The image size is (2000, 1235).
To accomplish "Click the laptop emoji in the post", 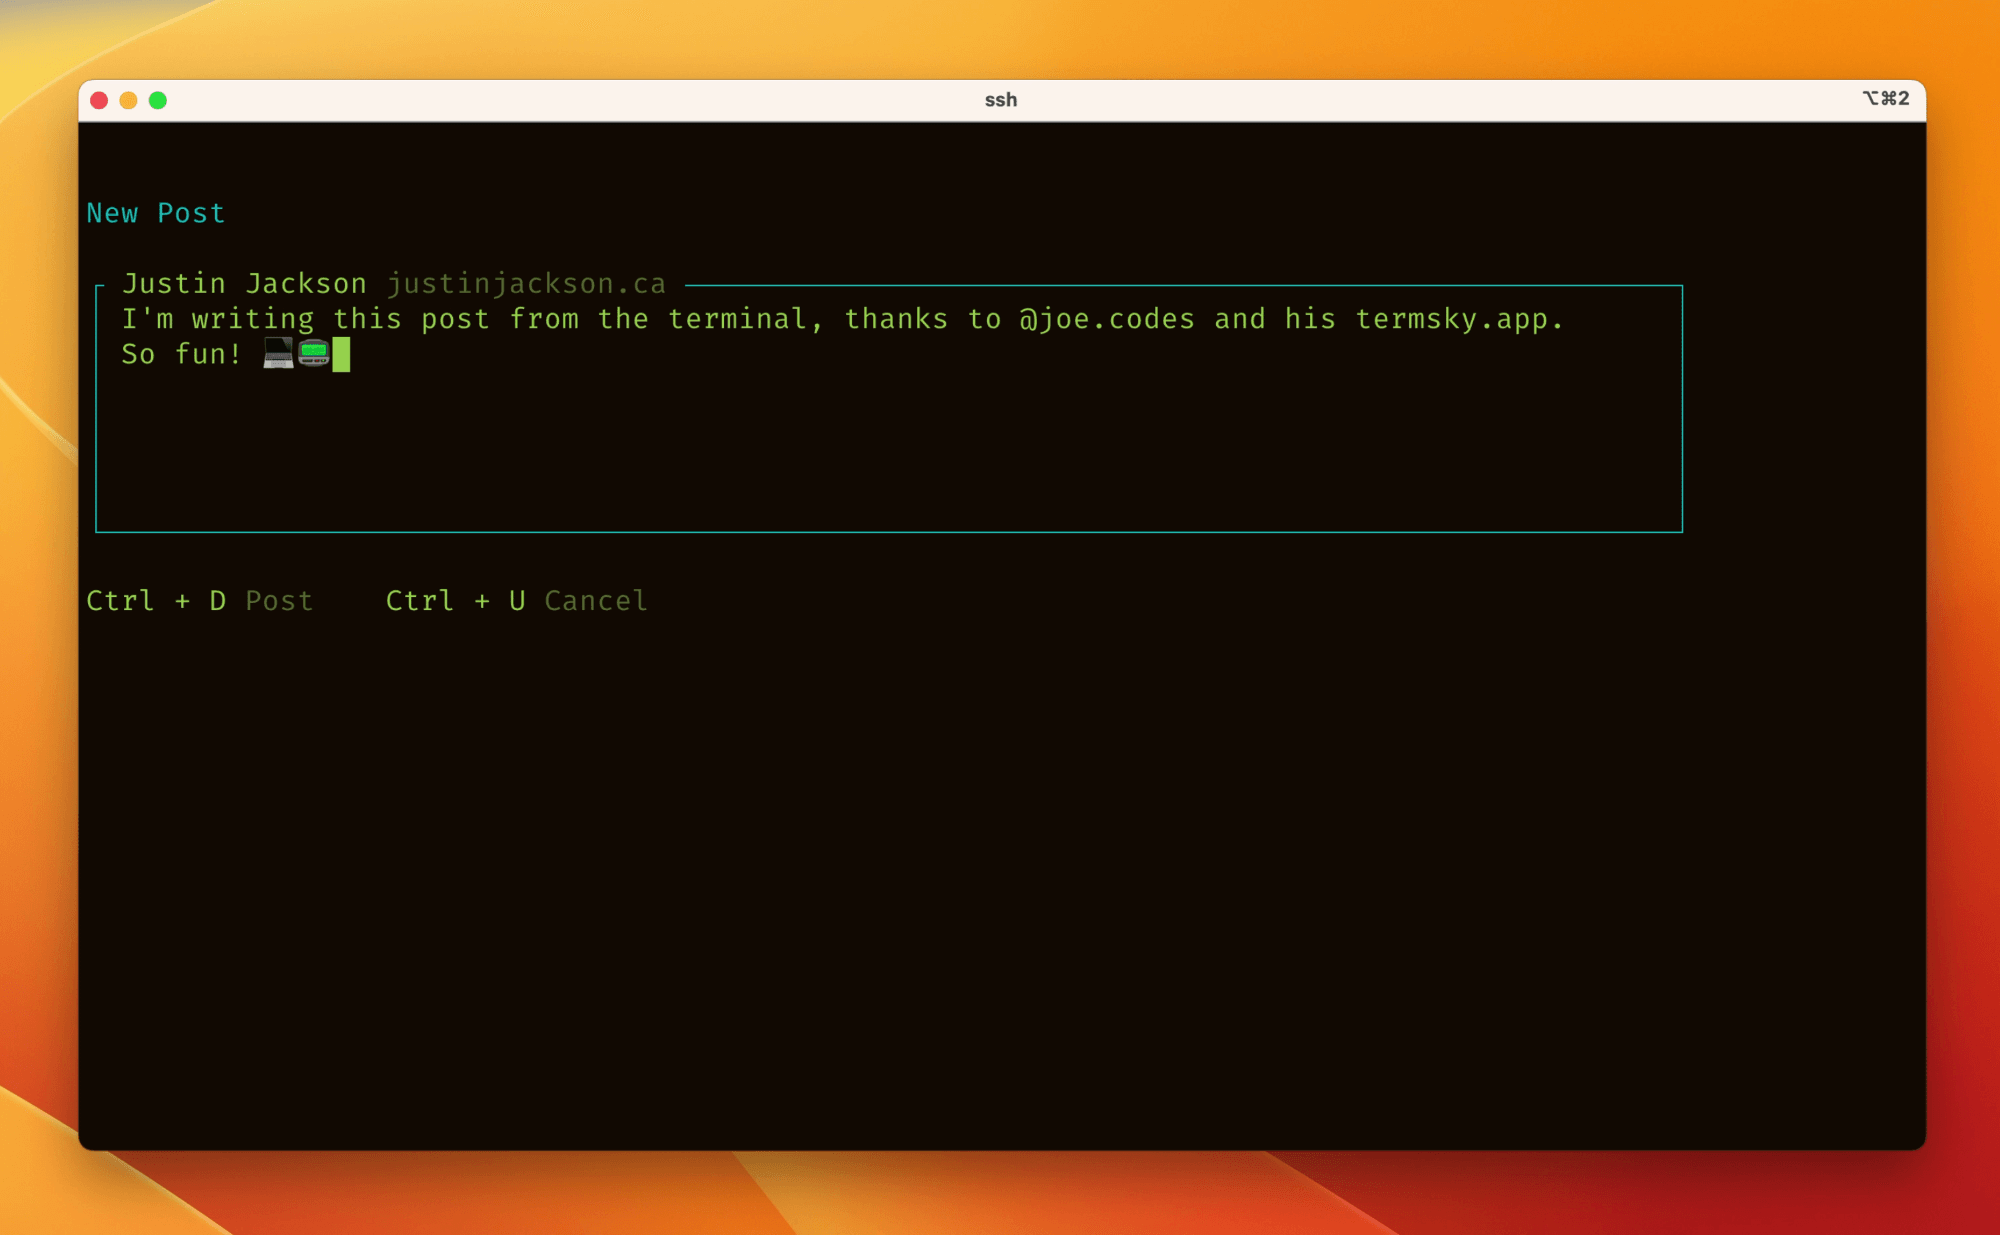I will click(279, 353).
